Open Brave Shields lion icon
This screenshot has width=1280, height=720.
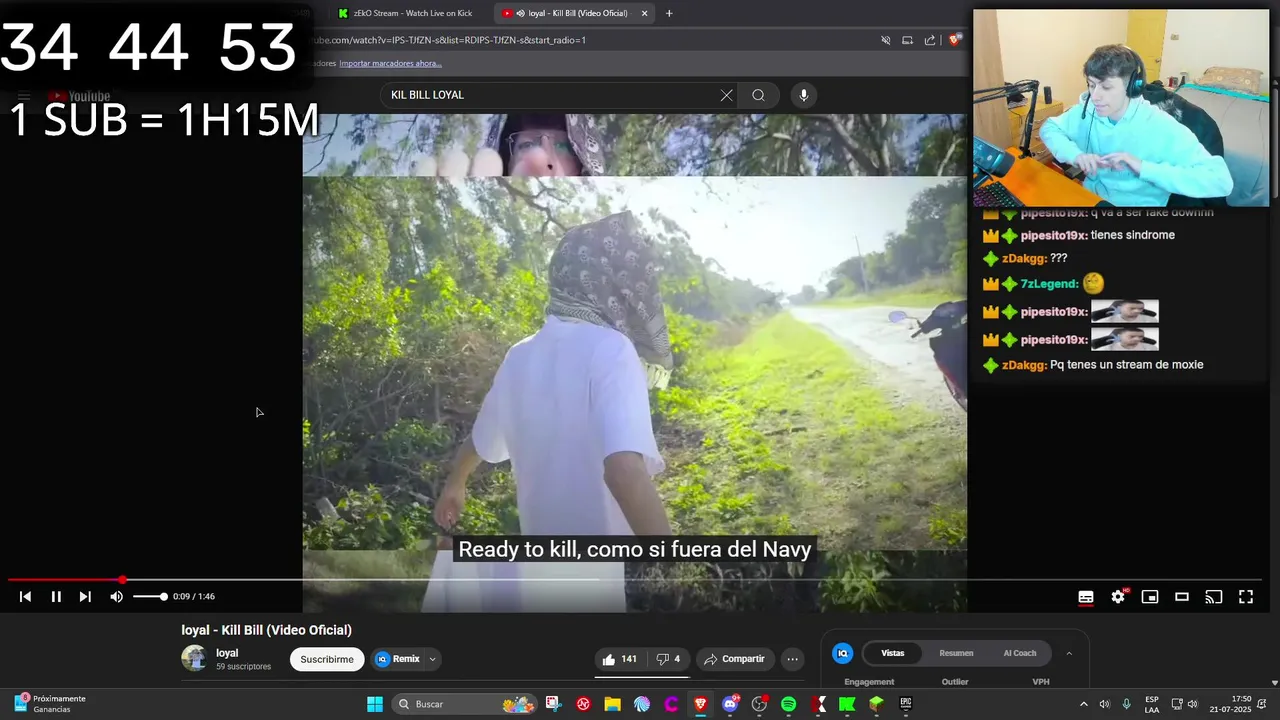coord(955,40)
